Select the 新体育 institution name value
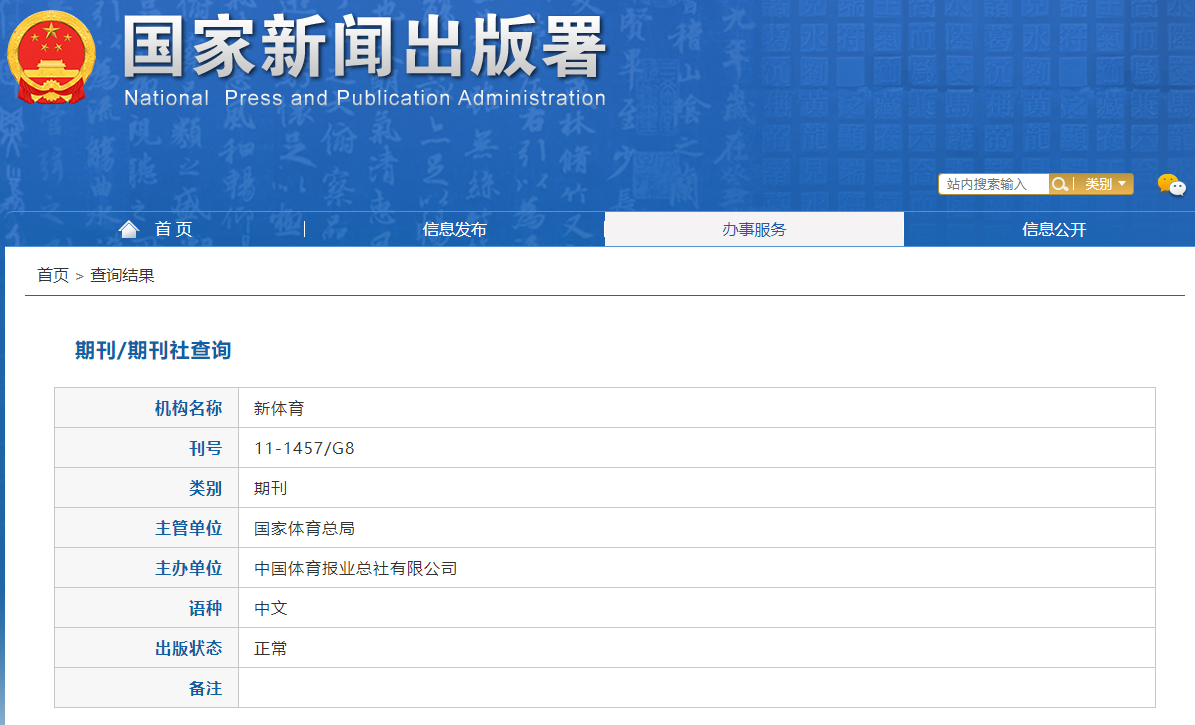Viewport: 1195px width, 725px height. click(x=279, y=409)
